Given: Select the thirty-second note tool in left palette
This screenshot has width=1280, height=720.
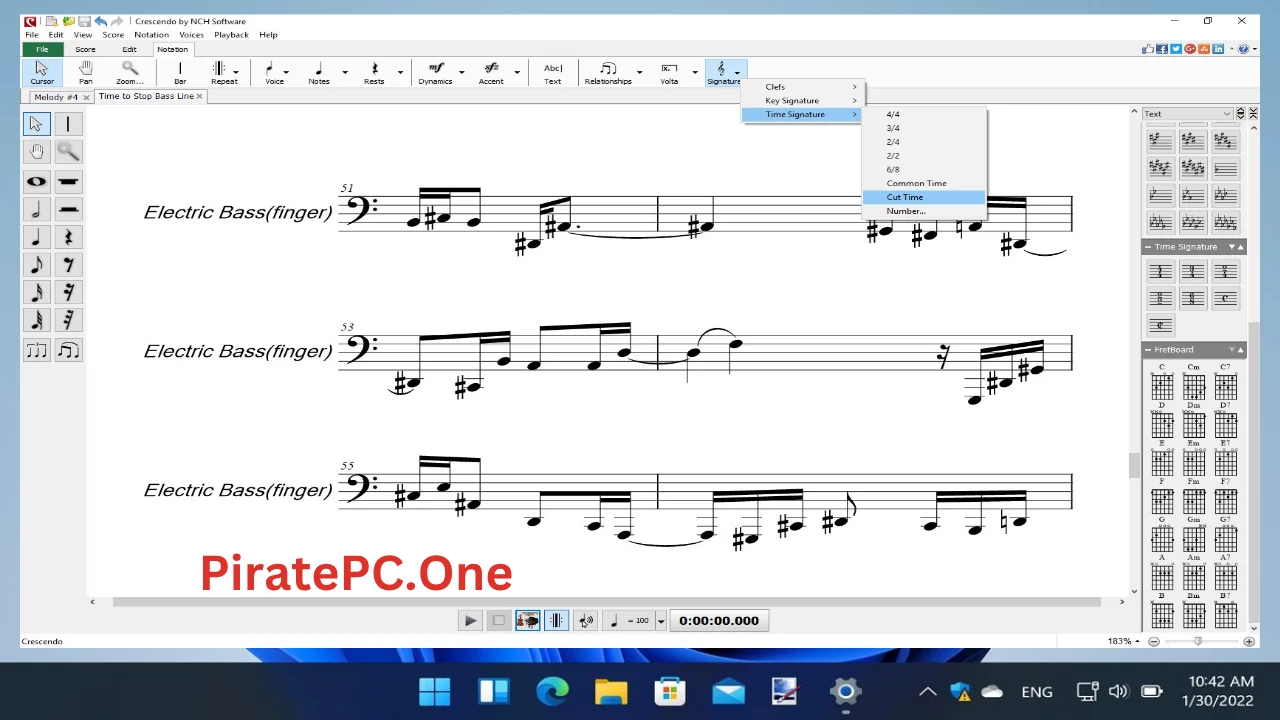Looking at the screenshot, I should click(37, 320).
